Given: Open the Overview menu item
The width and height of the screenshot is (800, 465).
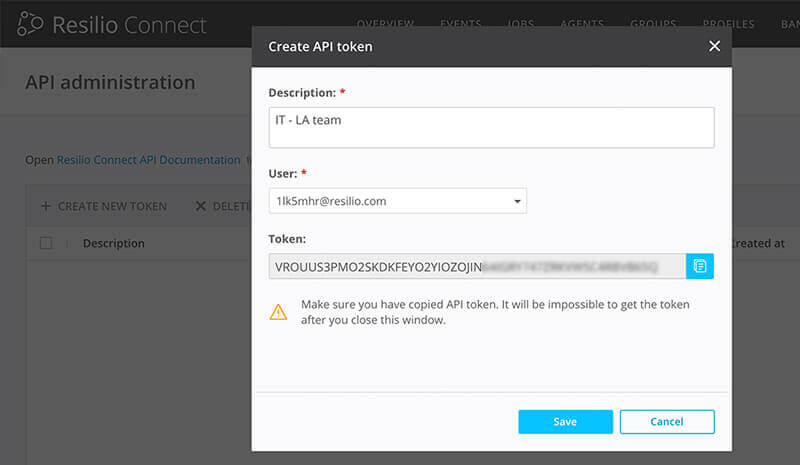Looking at the screenshot, I should coord(385,24).
